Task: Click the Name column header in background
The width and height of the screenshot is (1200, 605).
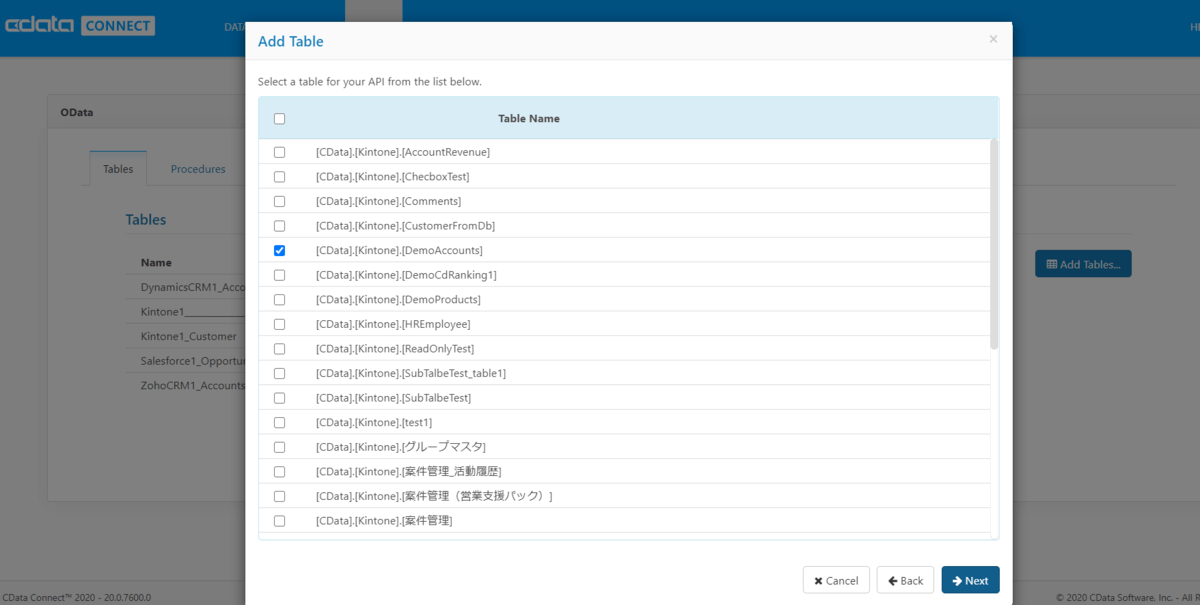Action: [156, 262]
